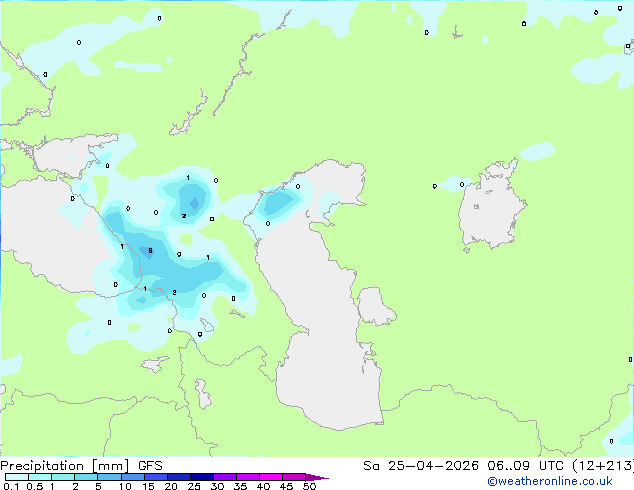Click the 40–45 mm magenta legend swatch
Viewport: 634px width, 490px height.
[x=271, y=477]
